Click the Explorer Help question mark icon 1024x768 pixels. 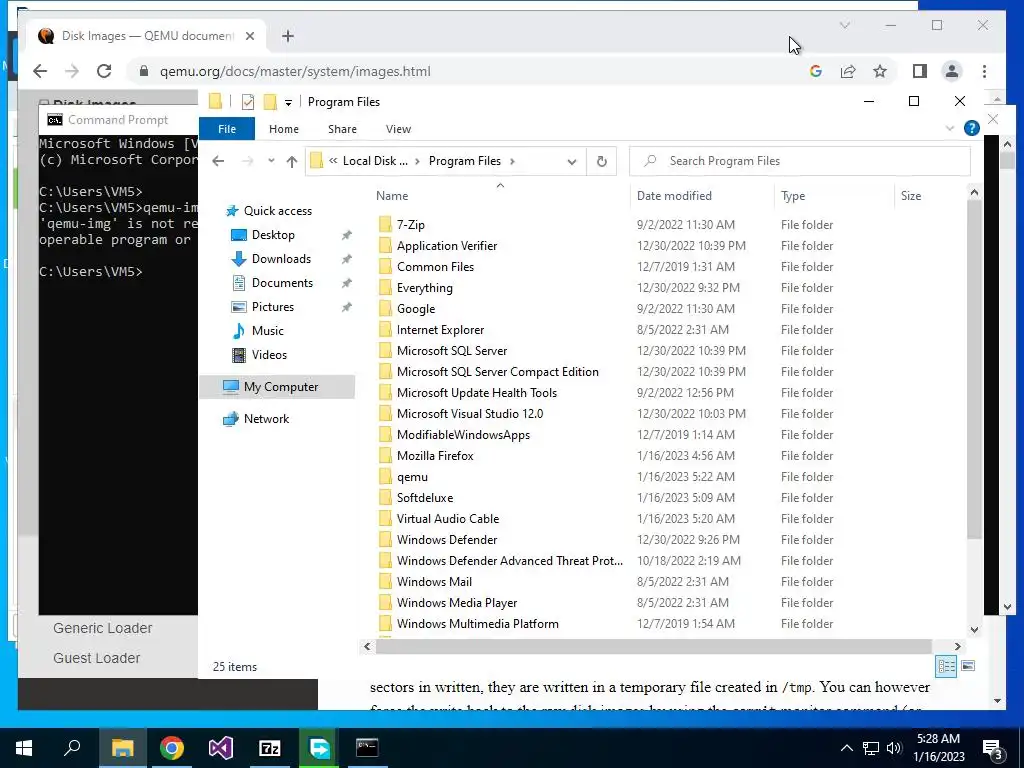[x=971, y=129]
